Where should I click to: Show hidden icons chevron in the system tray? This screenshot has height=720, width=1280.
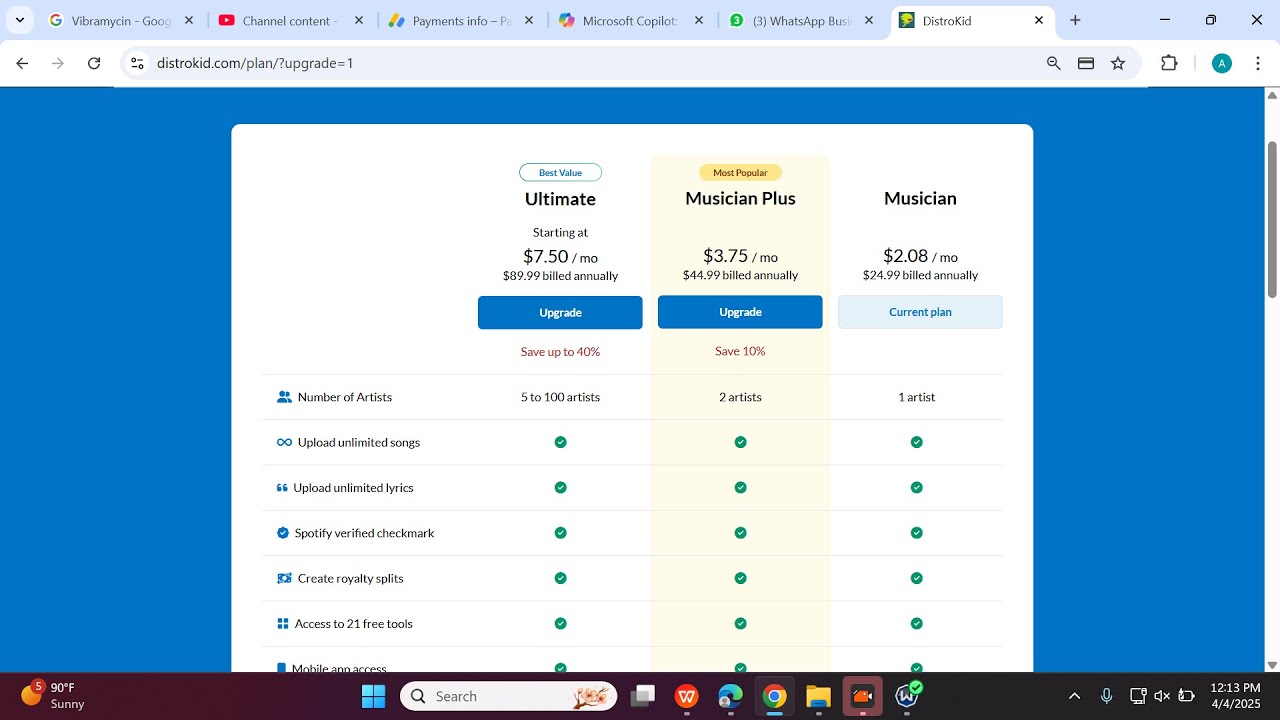1074,696
